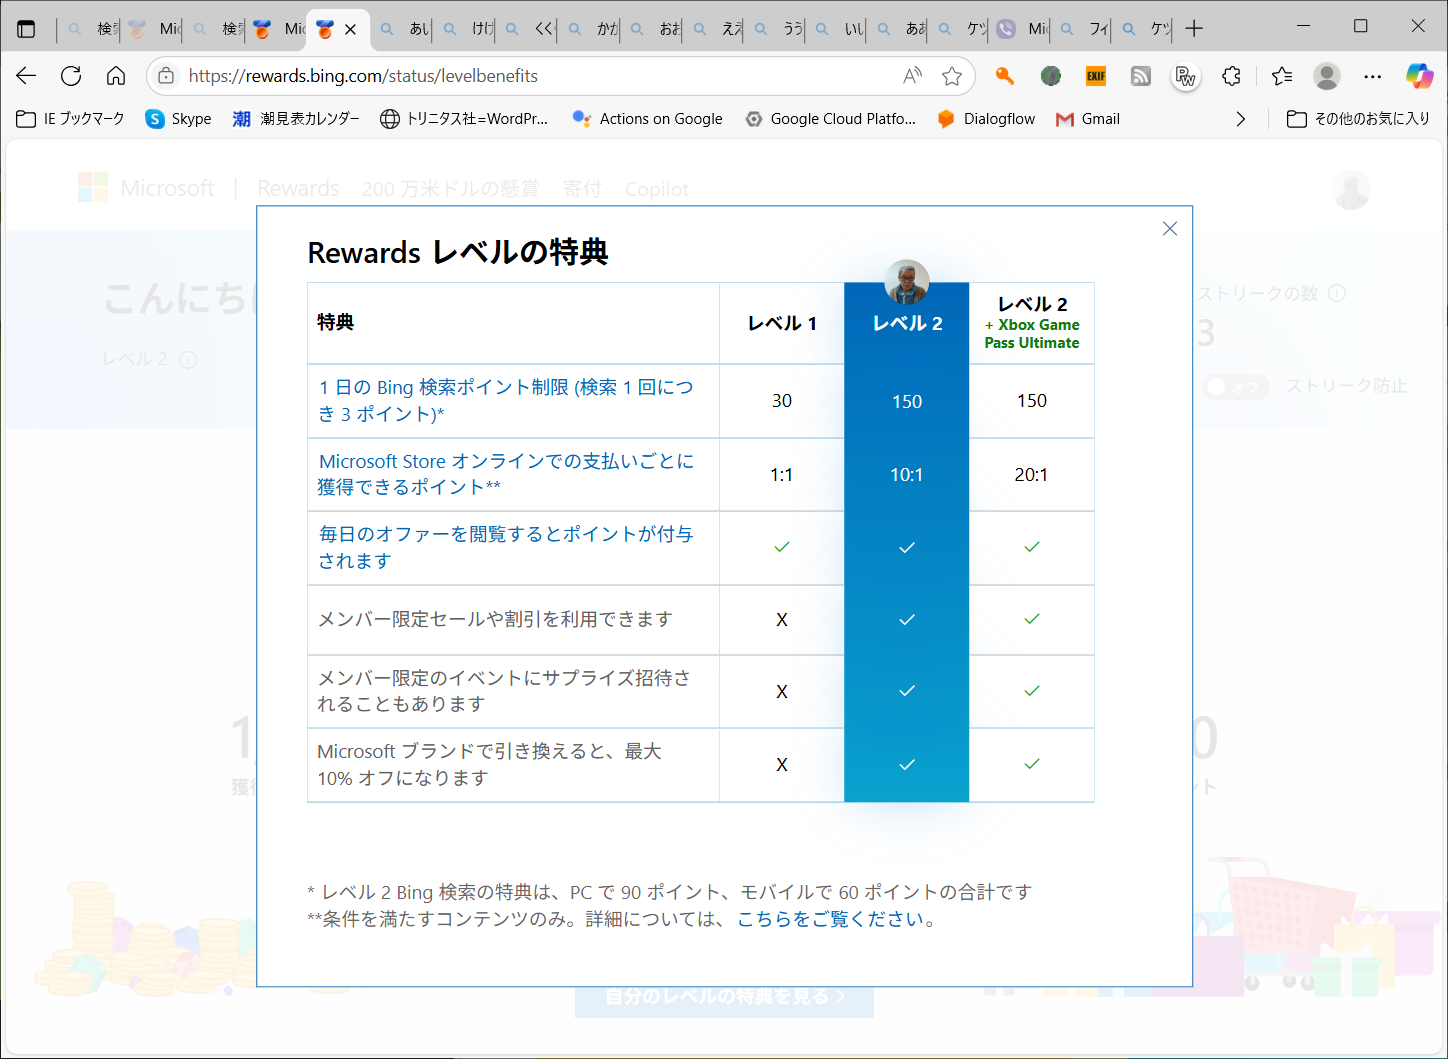Open IE ブックマーク favorites folder
The image size is (1448, 1059).
(x=71, y=119)
